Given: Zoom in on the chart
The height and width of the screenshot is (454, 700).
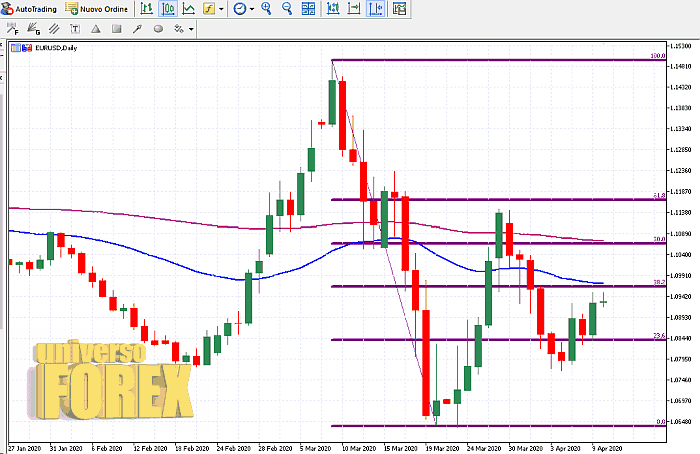Looking at the screenshot, I should (267, 8).
